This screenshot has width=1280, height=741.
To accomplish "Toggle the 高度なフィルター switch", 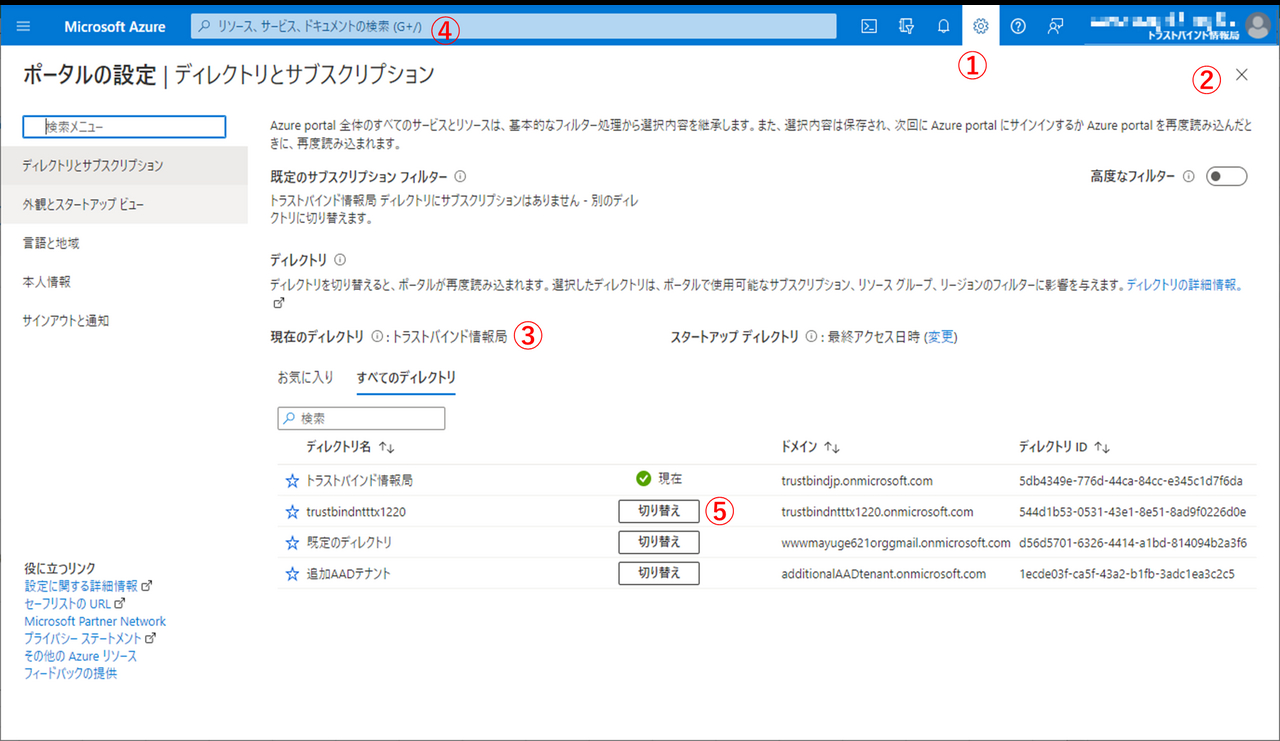I will 1227,177.
